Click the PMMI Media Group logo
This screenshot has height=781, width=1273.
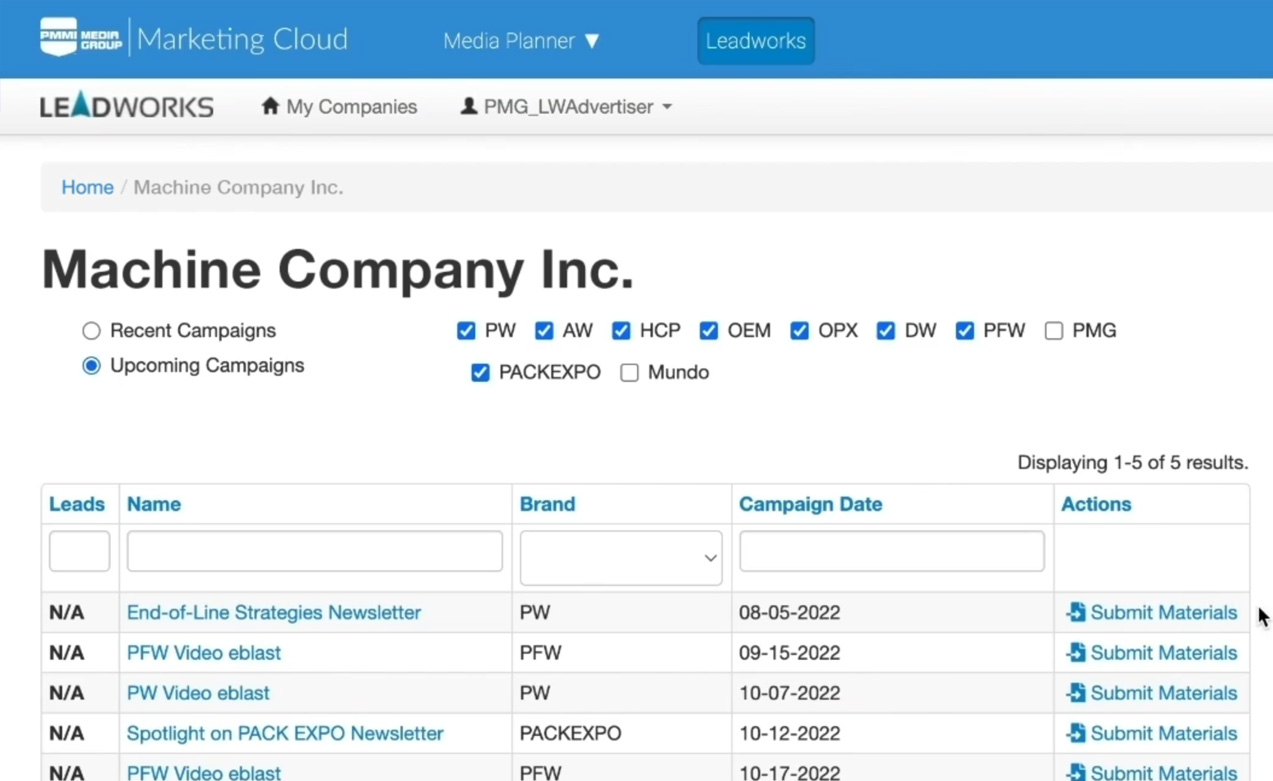81,38
